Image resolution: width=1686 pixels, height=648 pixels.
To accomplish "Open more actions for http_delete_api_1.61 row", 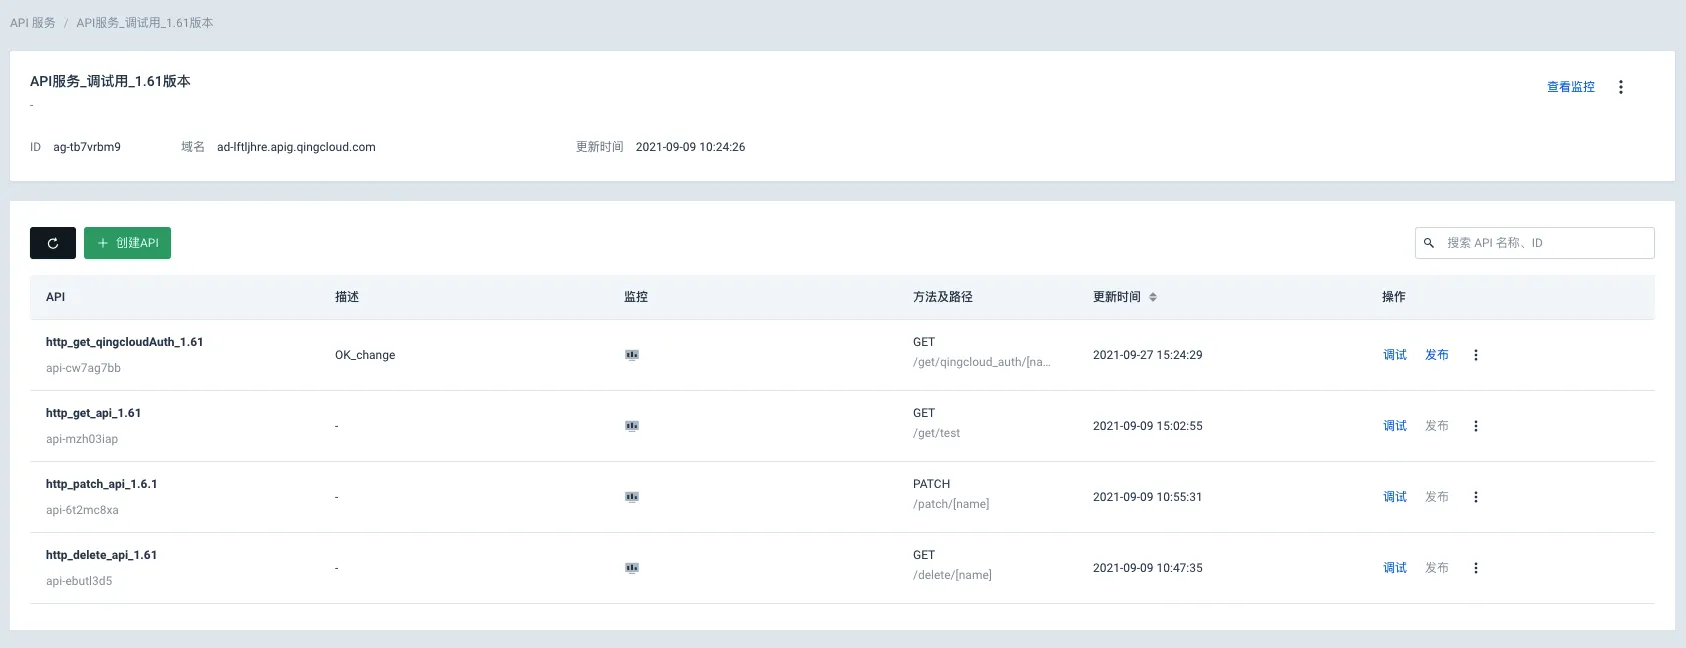I will (x=1476, y=568).
